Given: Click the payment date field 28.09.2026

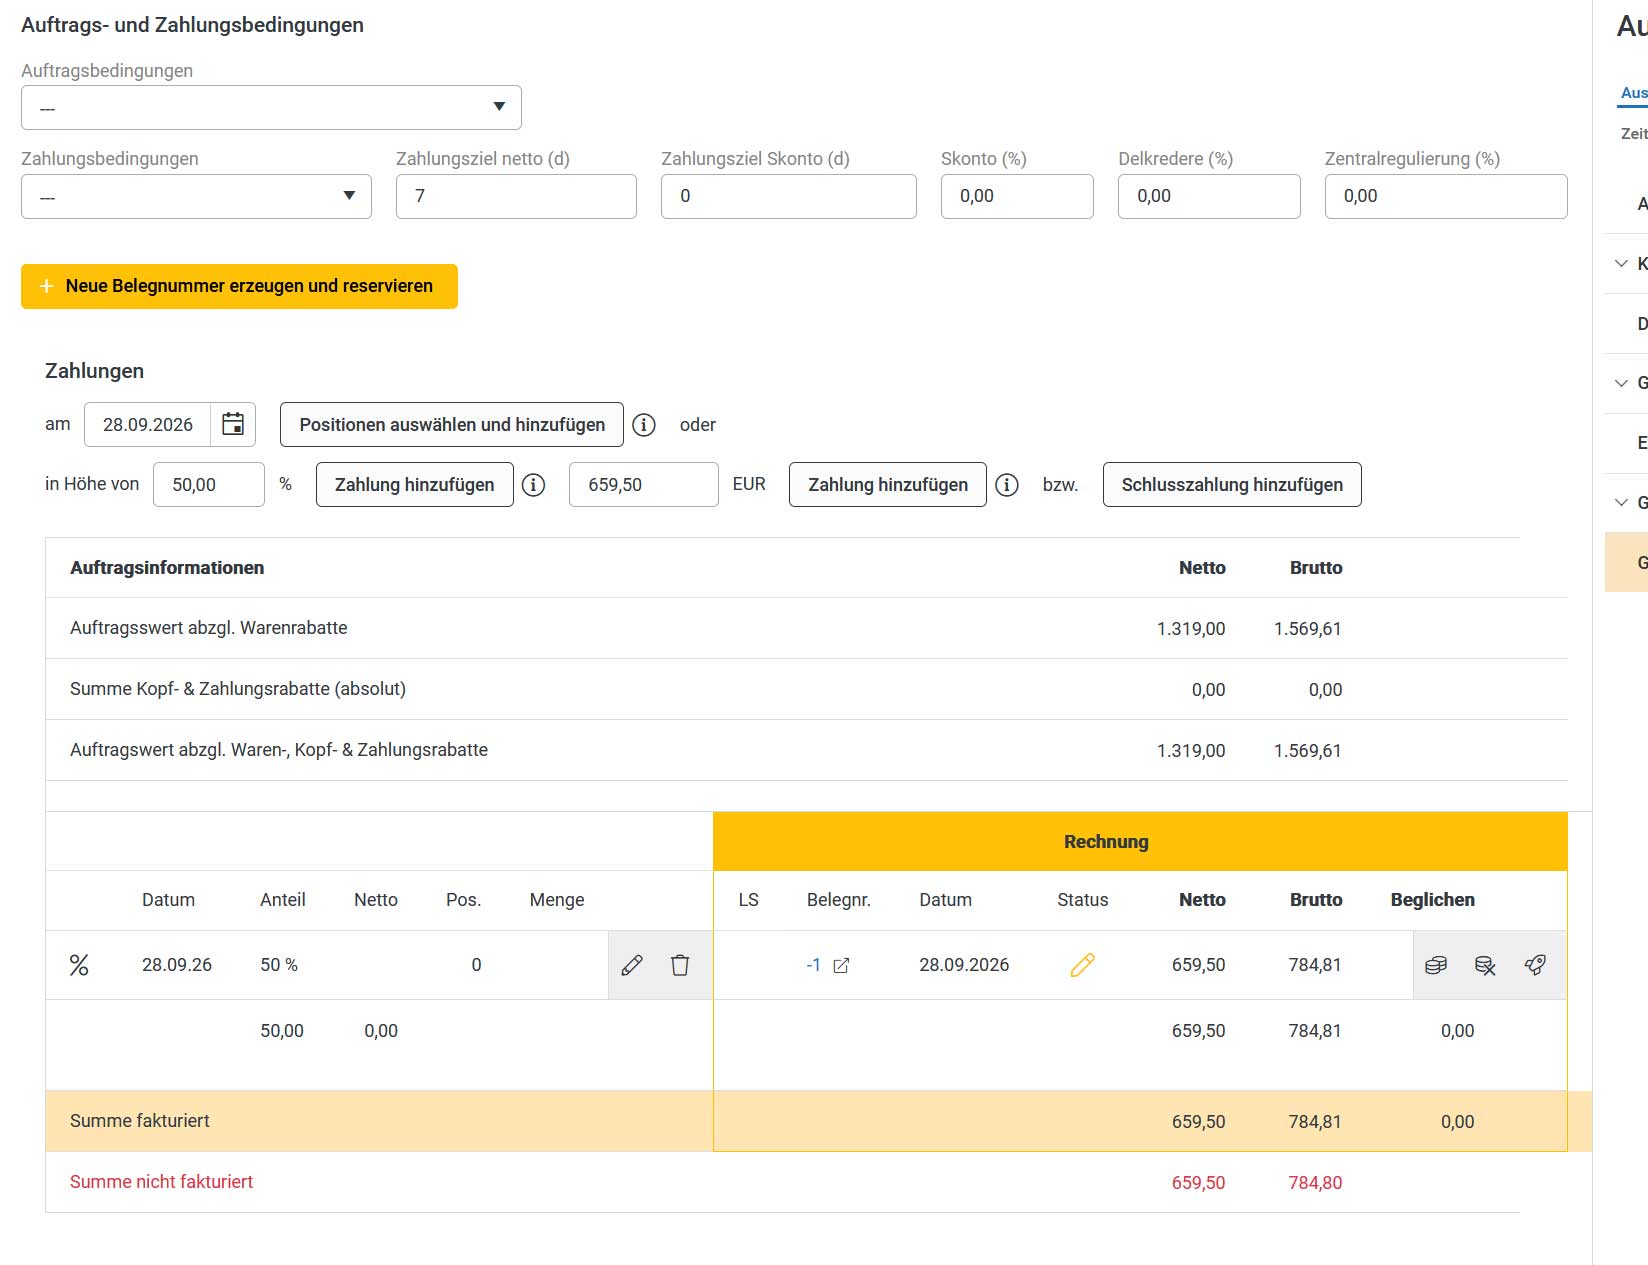Looking at the screenshot, I should 148,425.
